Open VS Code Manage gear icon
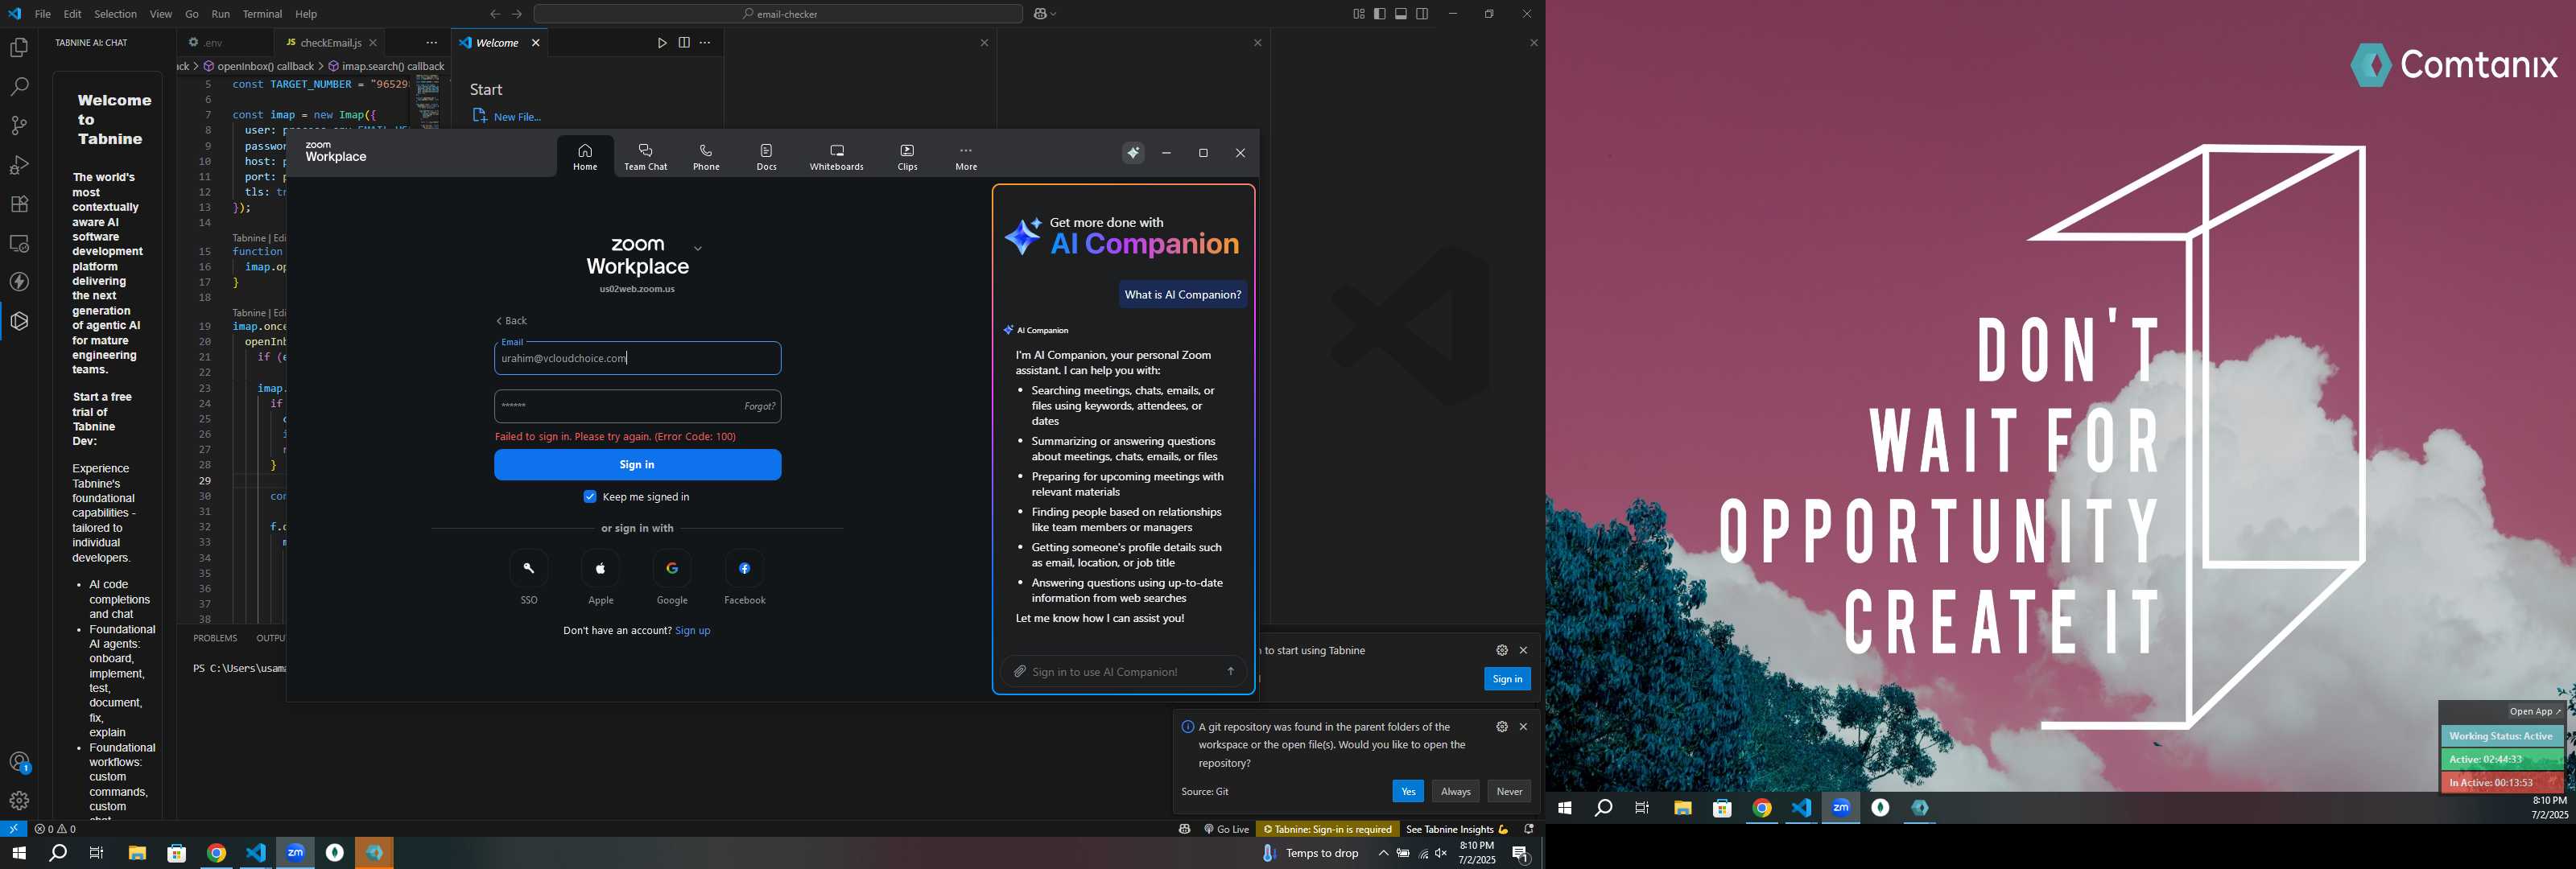The image size is (2576, 869). tap(19, 801)
